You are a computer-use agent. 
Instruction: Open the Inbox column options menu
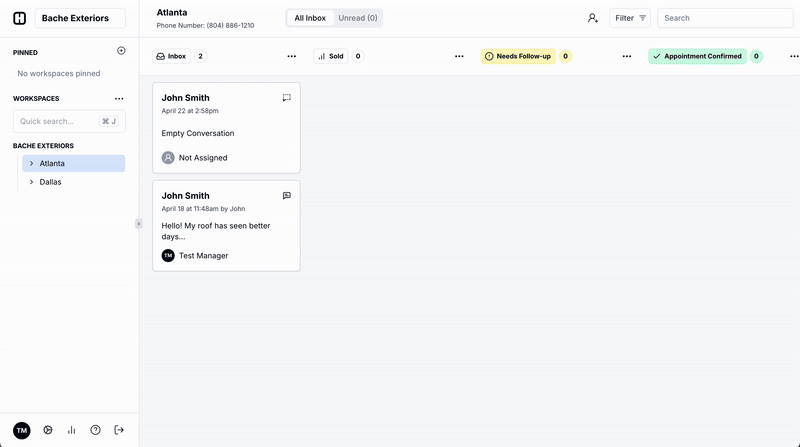click(x=291, y=56)
